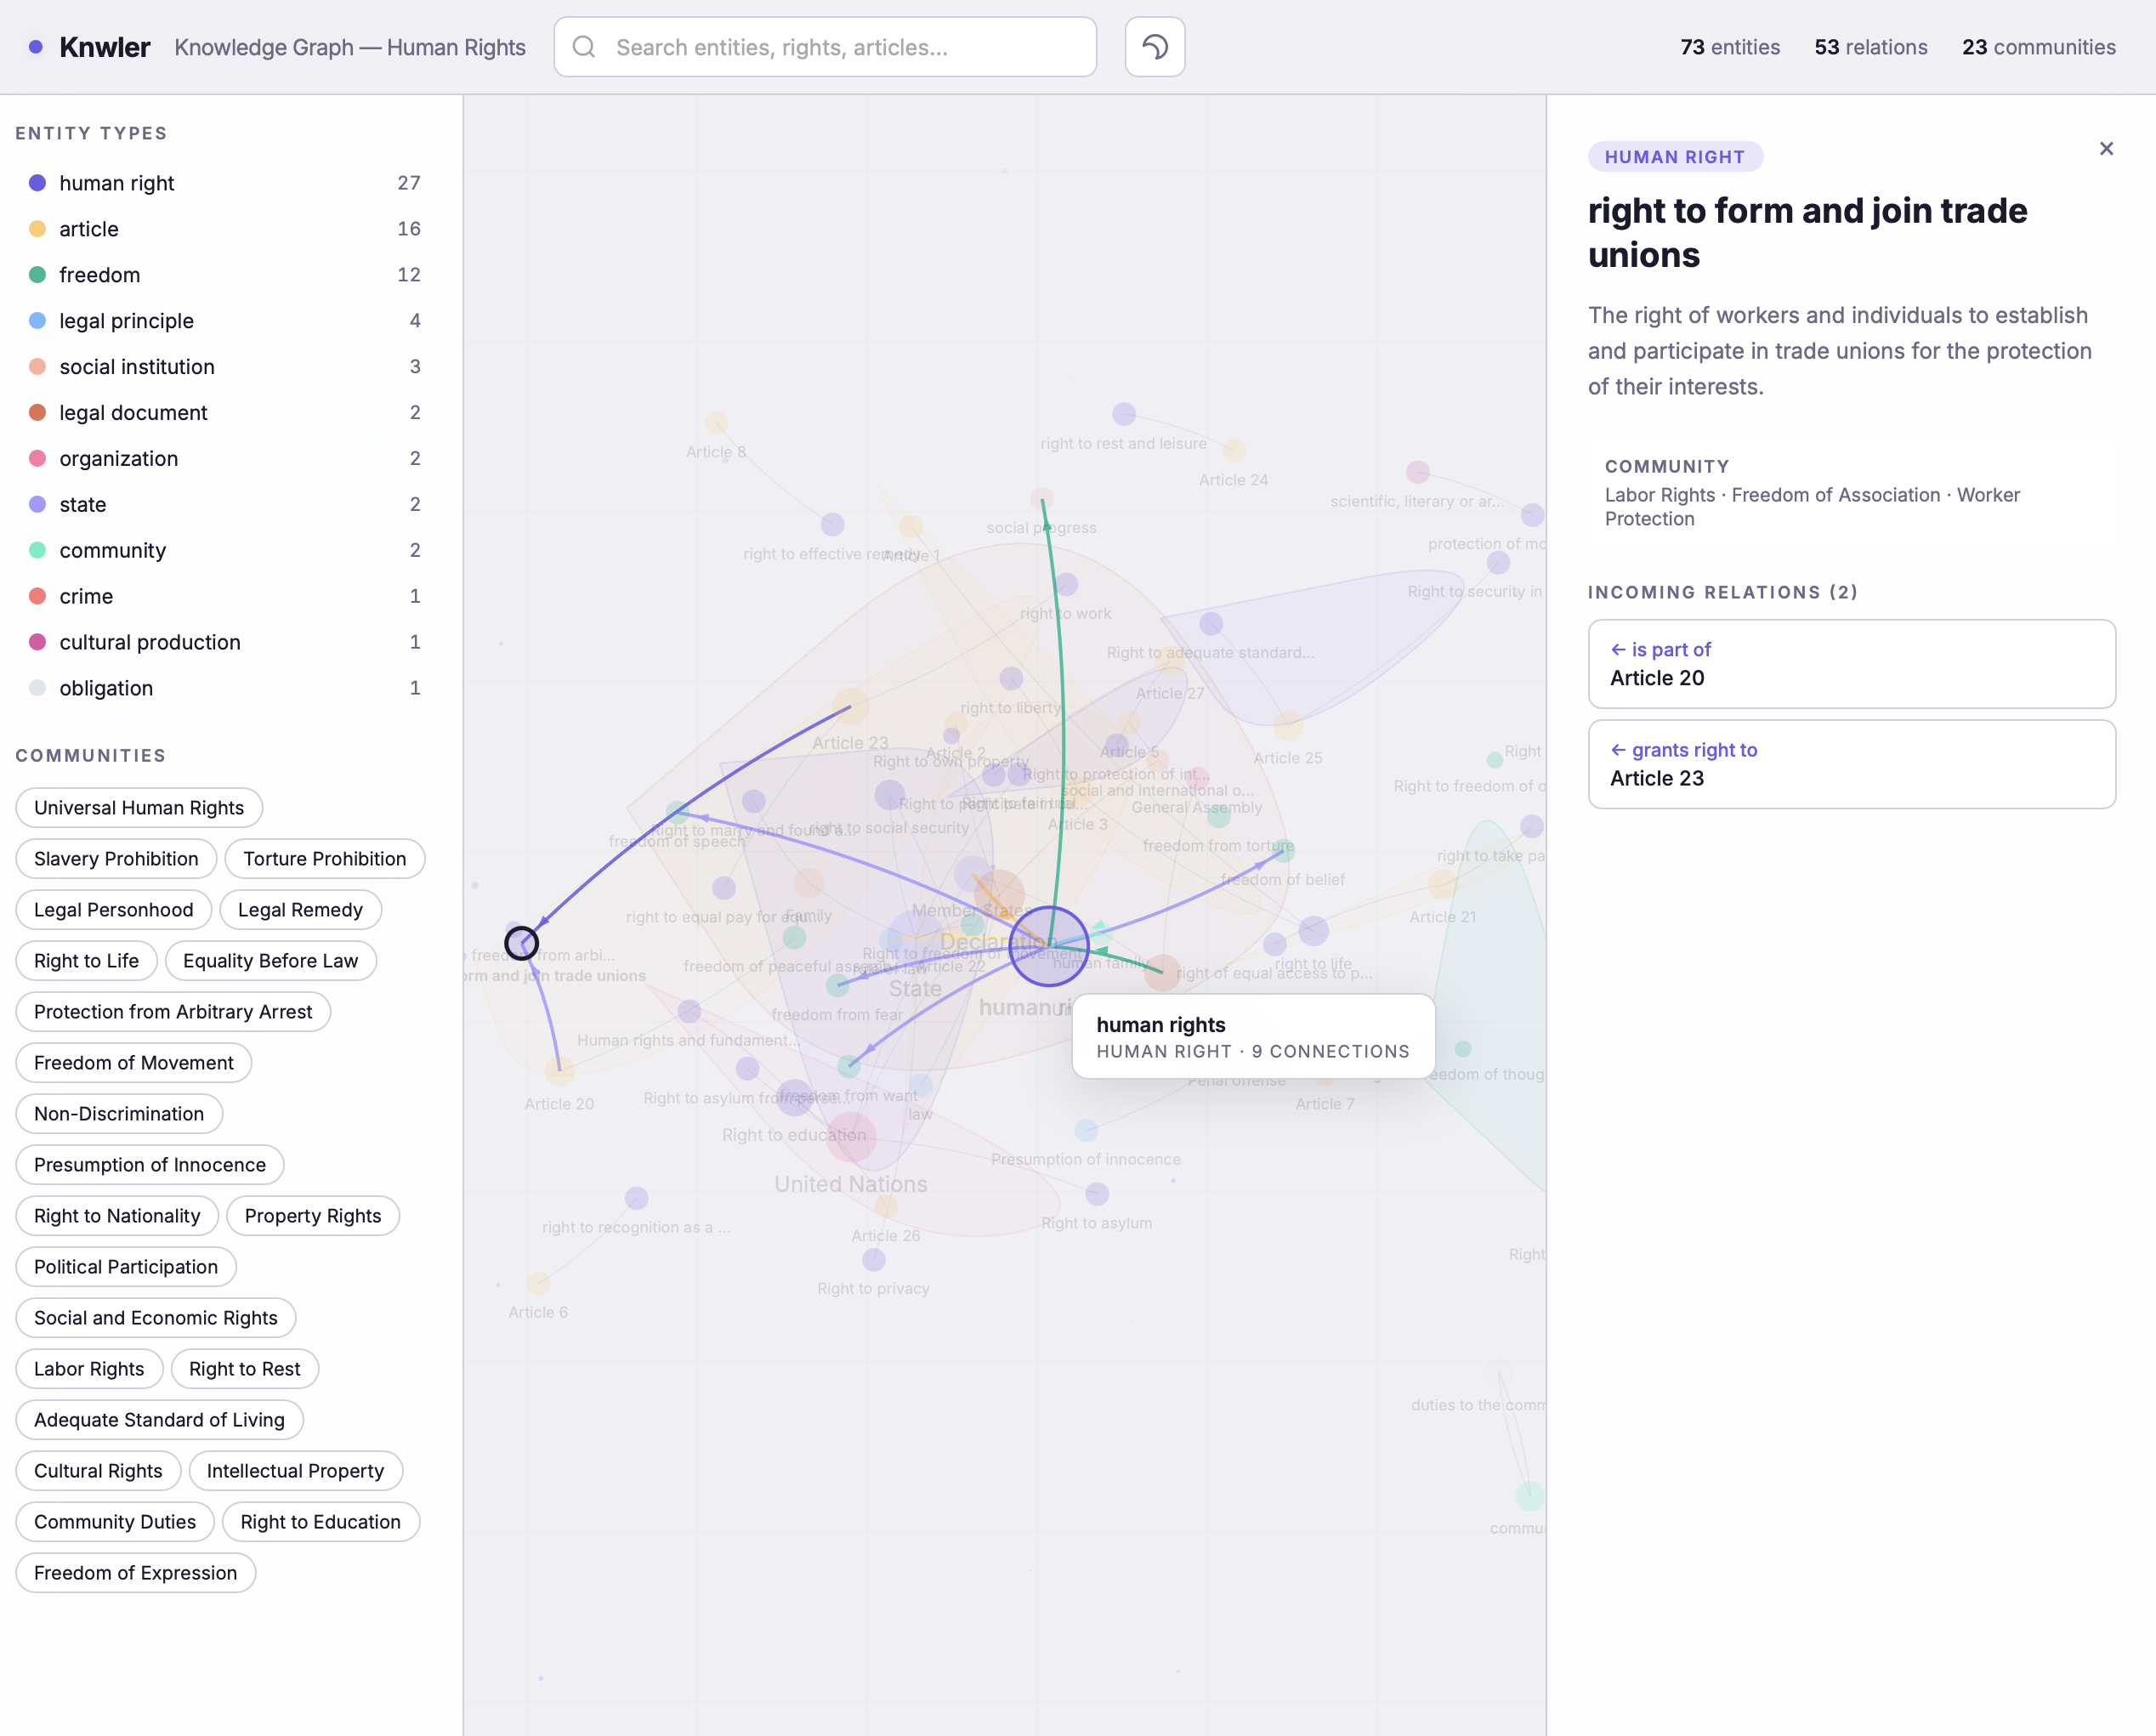
Task: Toggle the human right entity type filter
Action: (116, 183)
